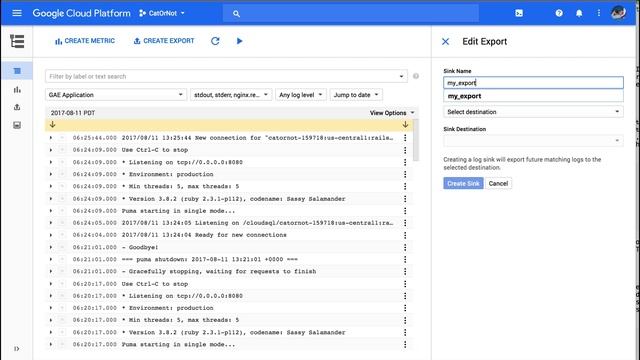Select the 06:20:17 Listening on tcp line
The width and height of the screenshot is (640, 360).
coord(182,296)
